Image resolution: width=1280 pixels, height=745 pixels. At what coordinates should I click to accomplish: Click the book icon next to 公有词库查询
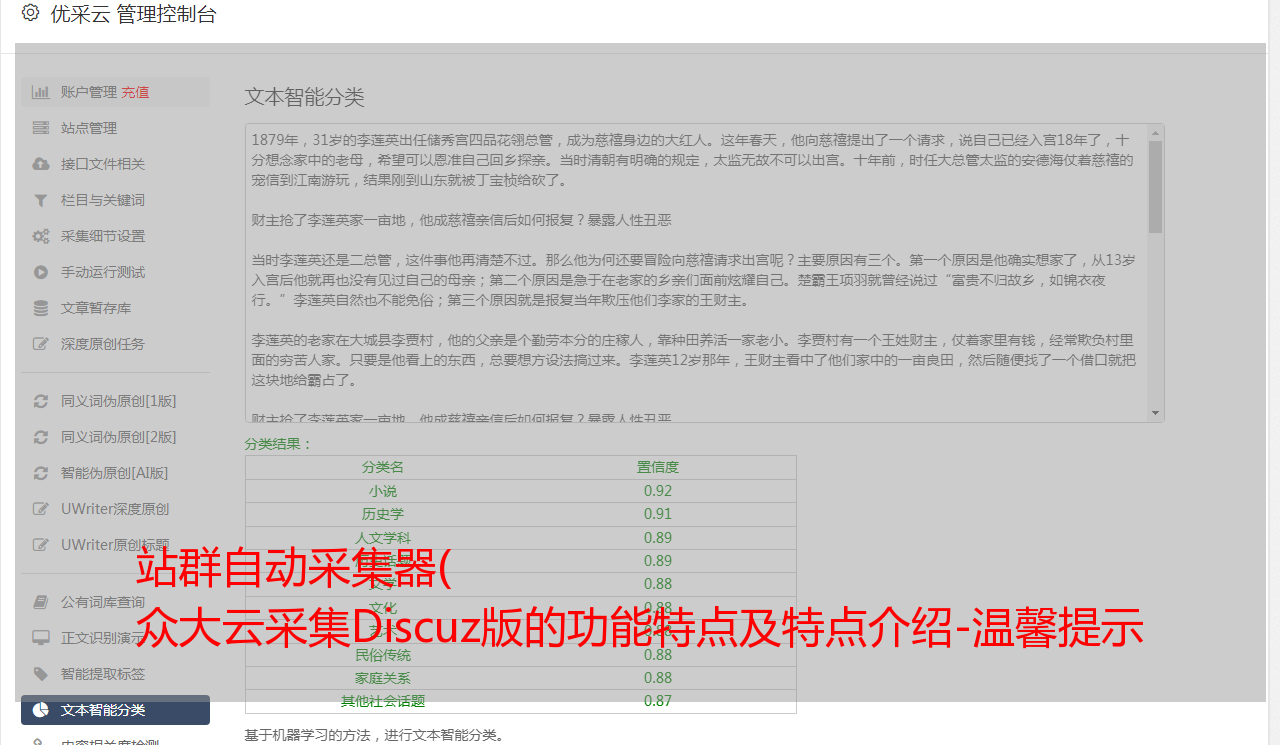click(41, 602)
